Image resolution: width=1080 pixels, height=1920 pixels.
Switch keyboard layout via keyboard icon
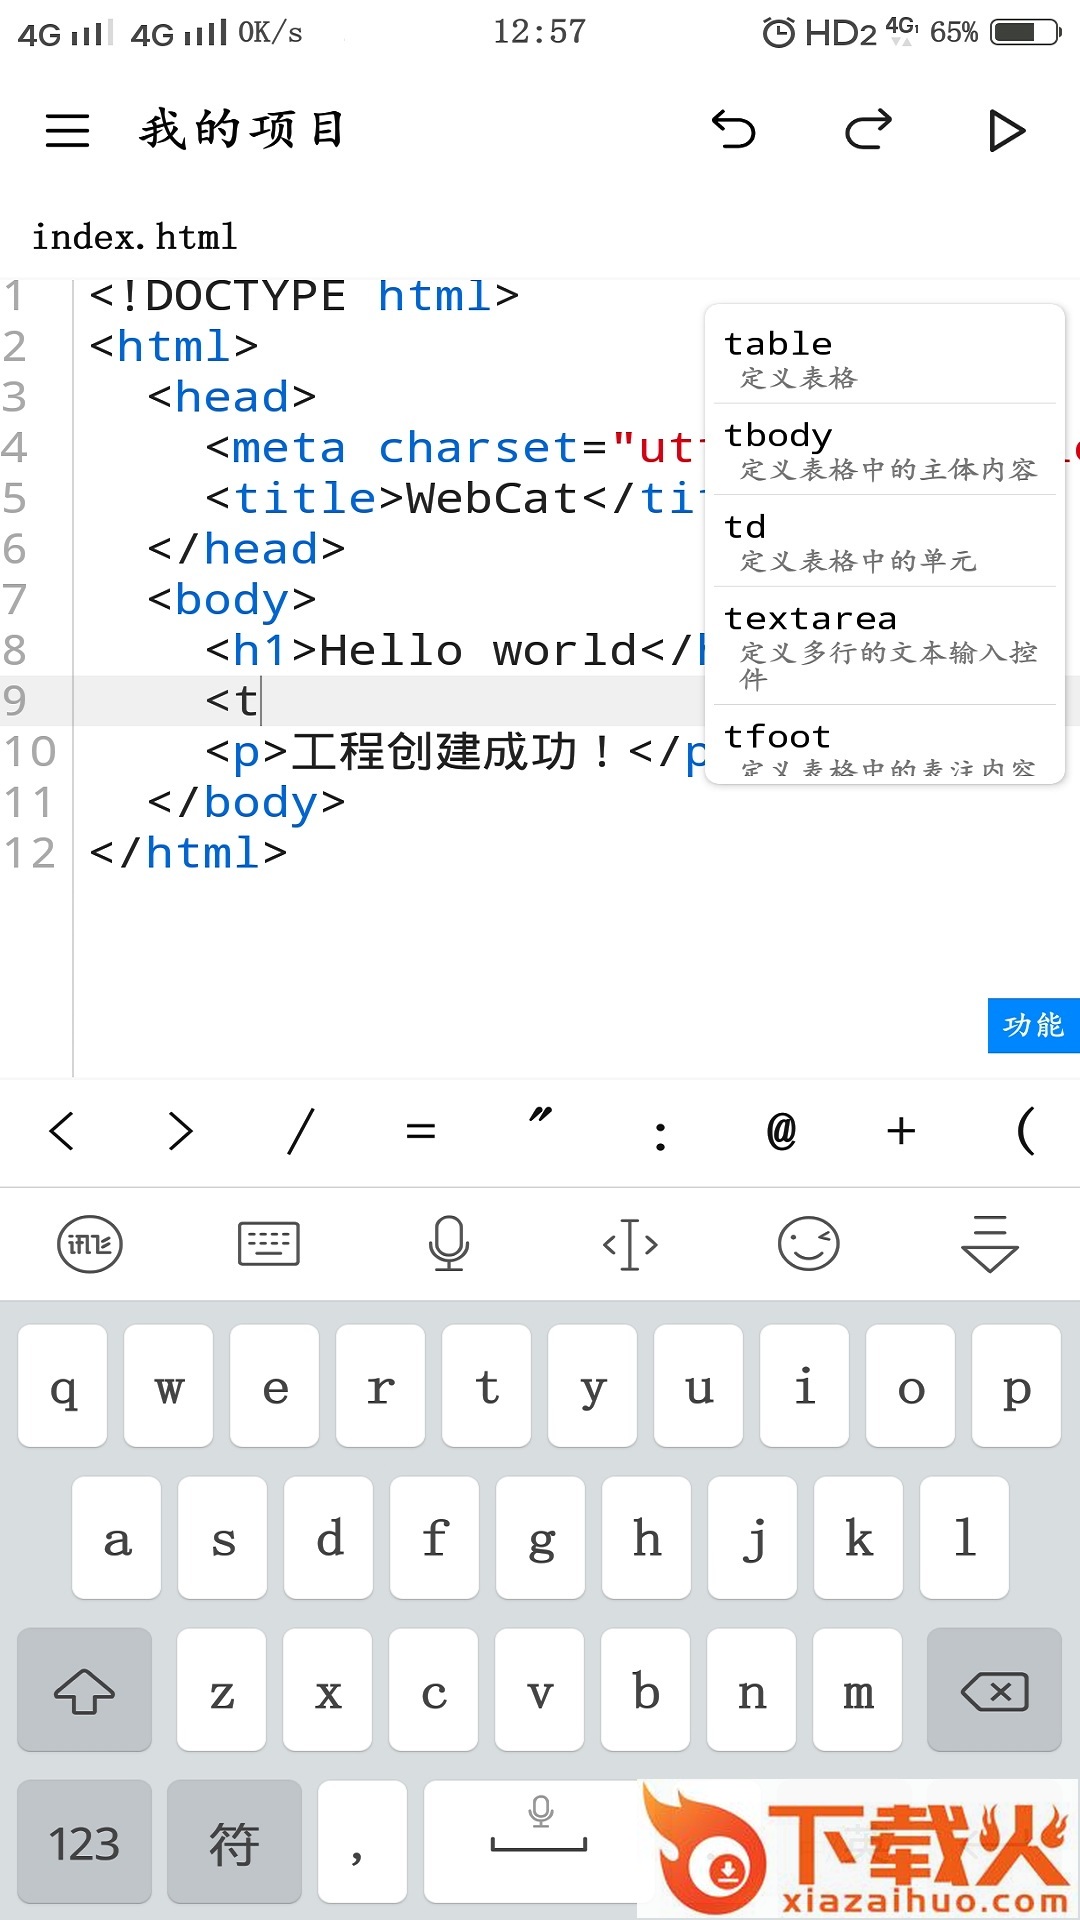269,1245
